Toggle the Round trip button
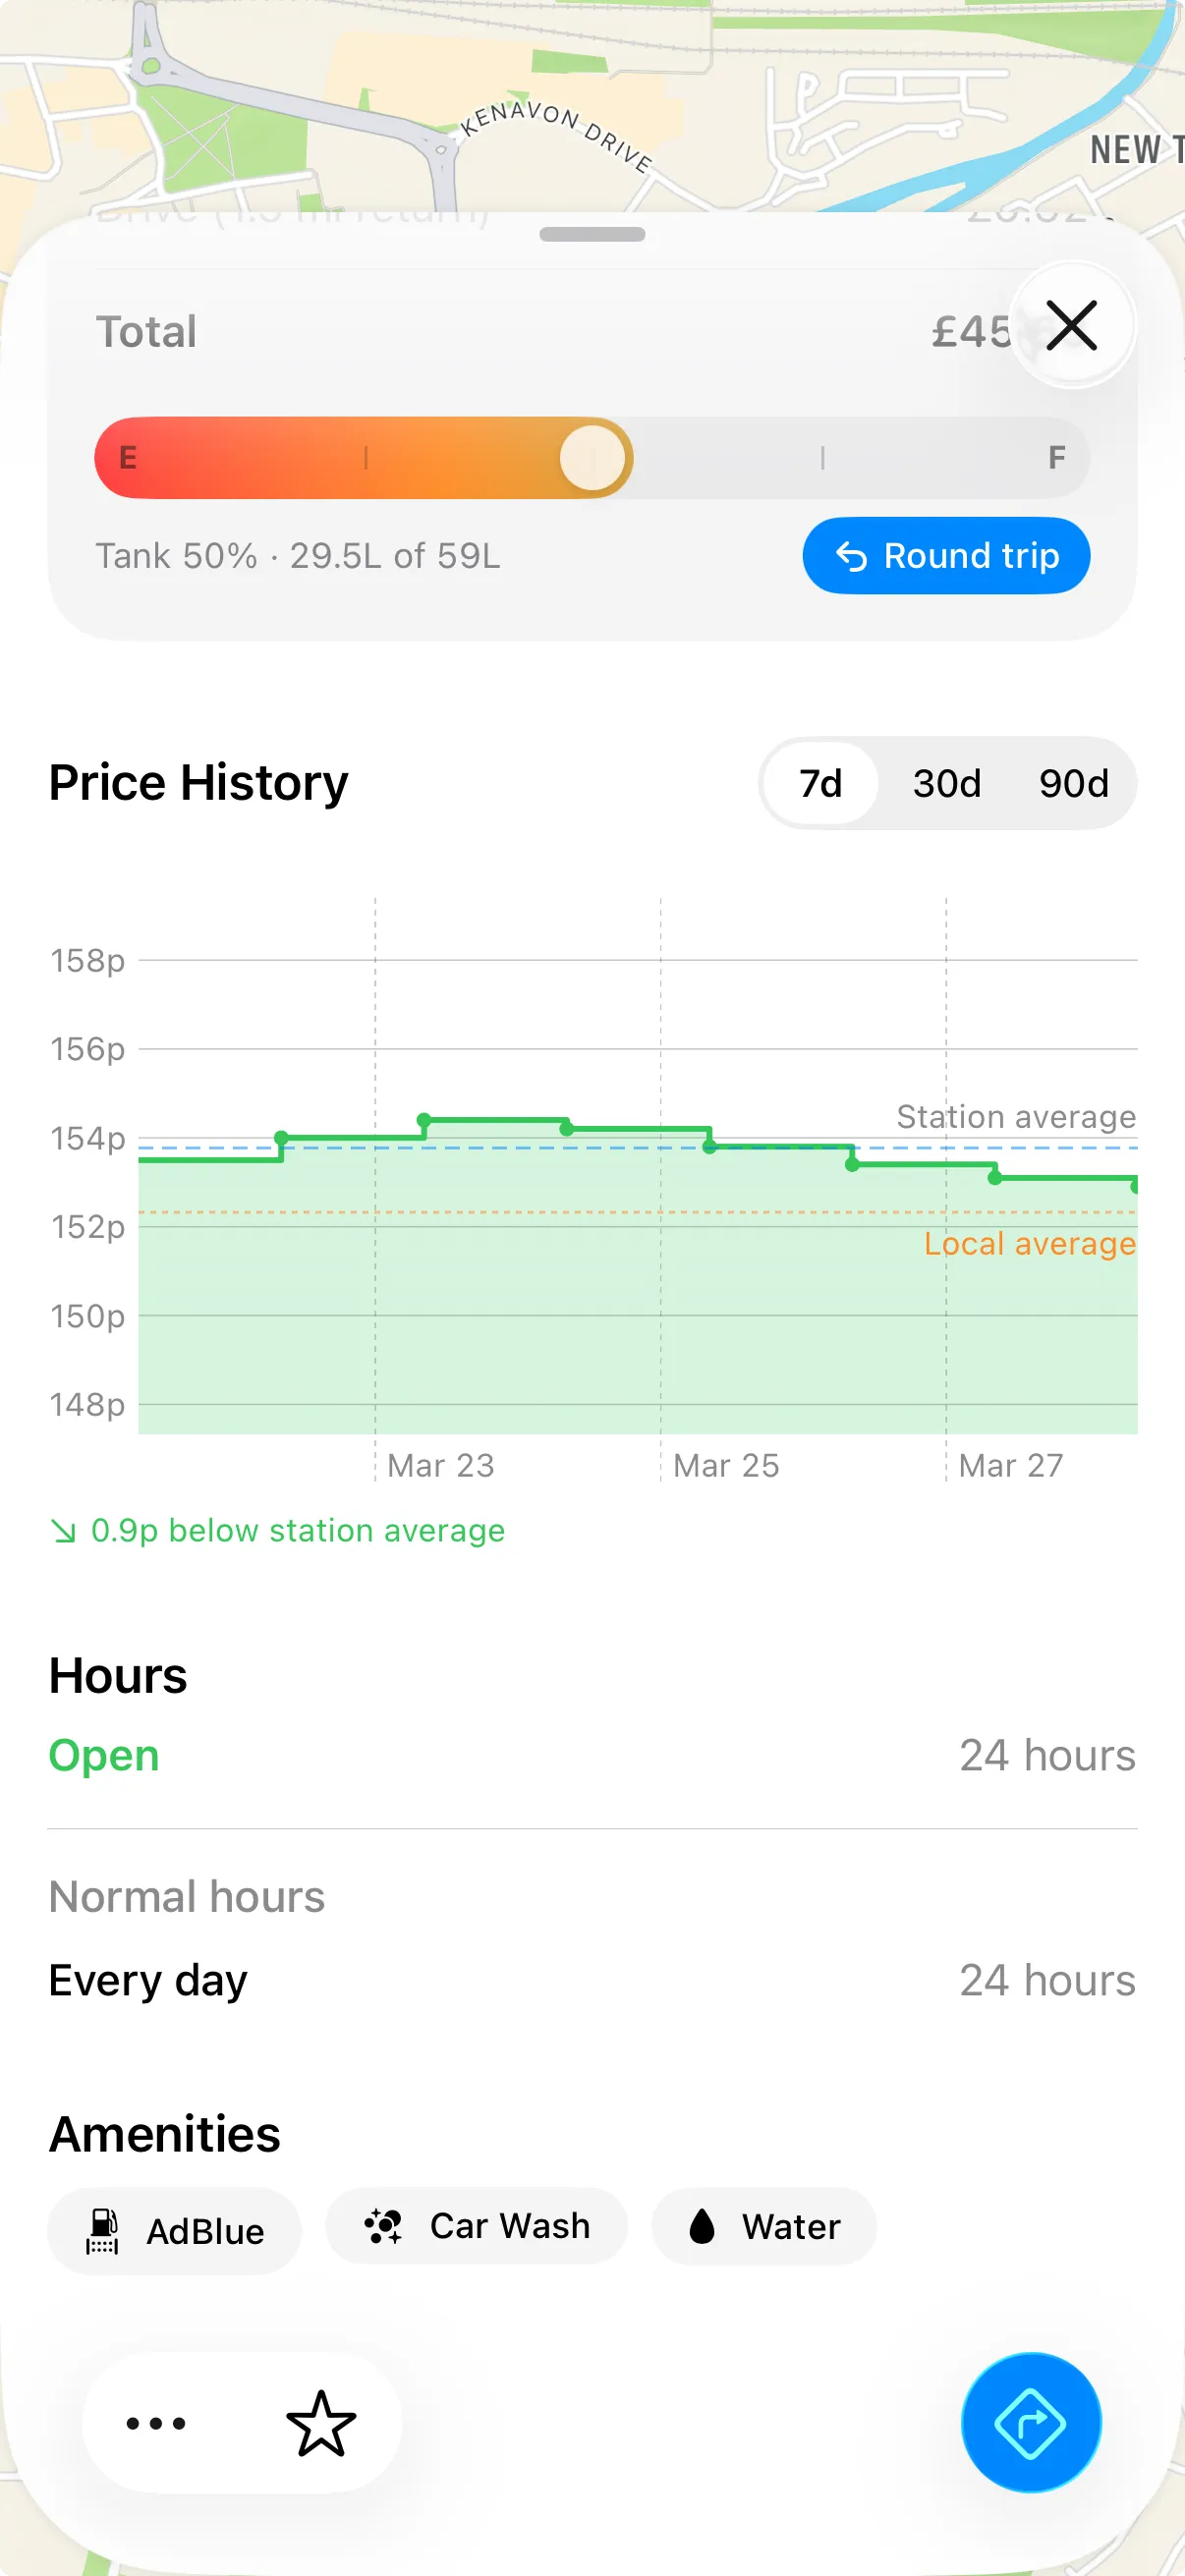 (945, 556)
